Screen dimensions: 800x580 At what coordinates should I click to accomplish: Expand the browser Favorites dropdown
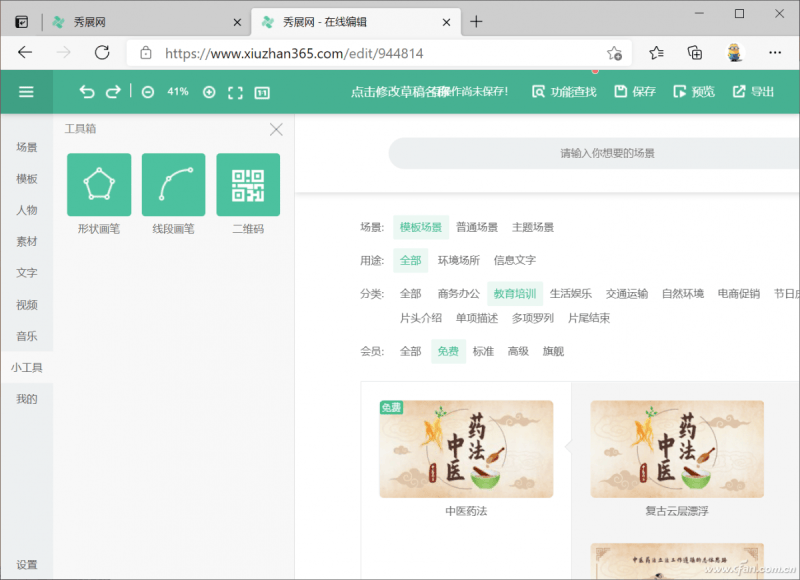pos(655,52)
